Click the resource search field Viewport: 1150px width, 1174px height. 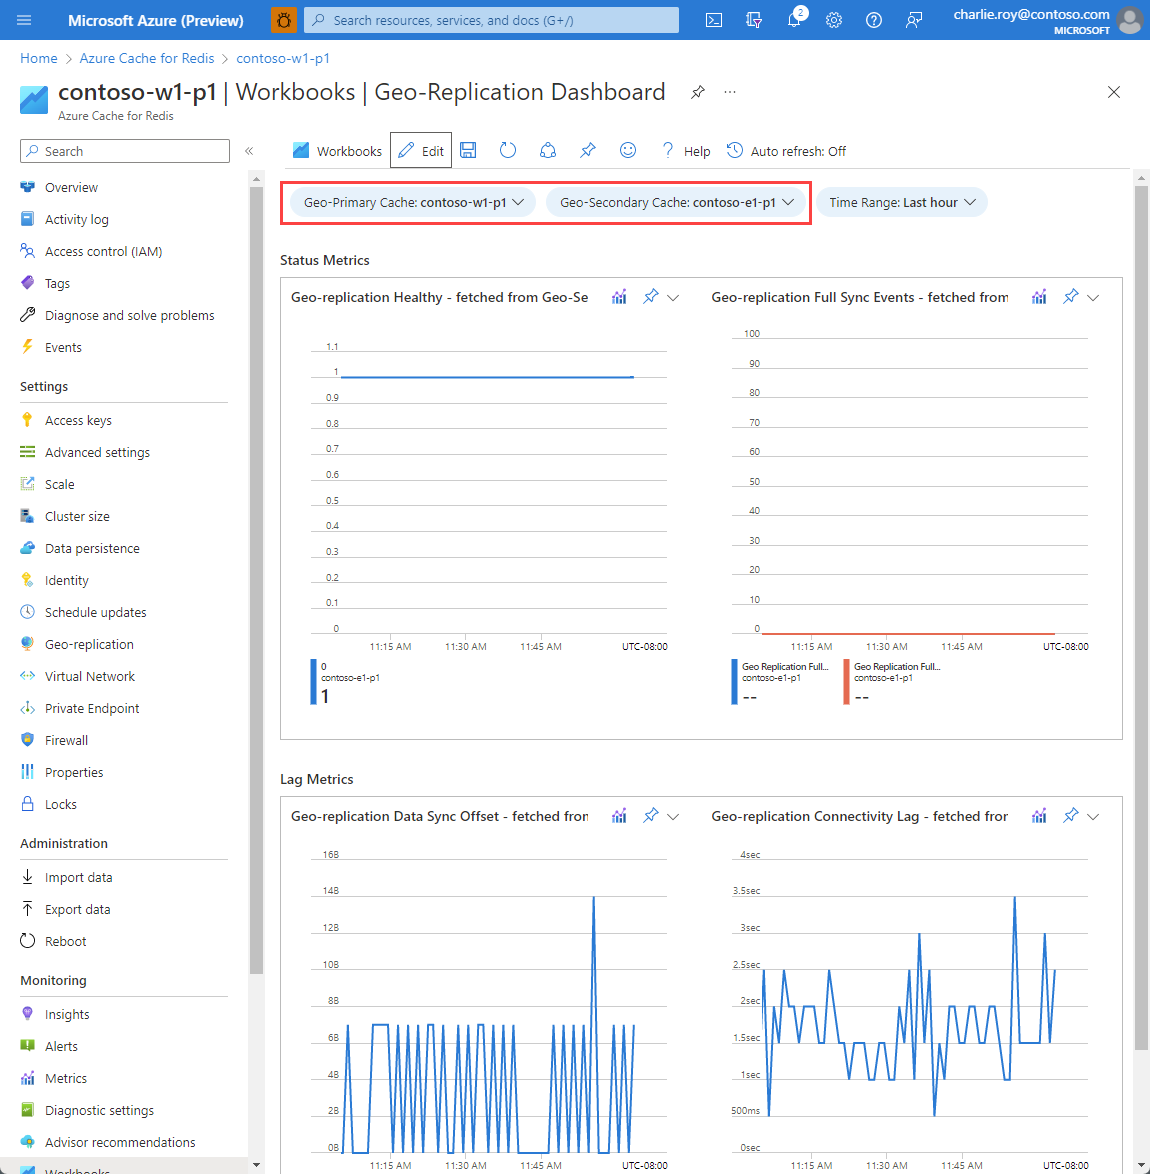point(491,19)
